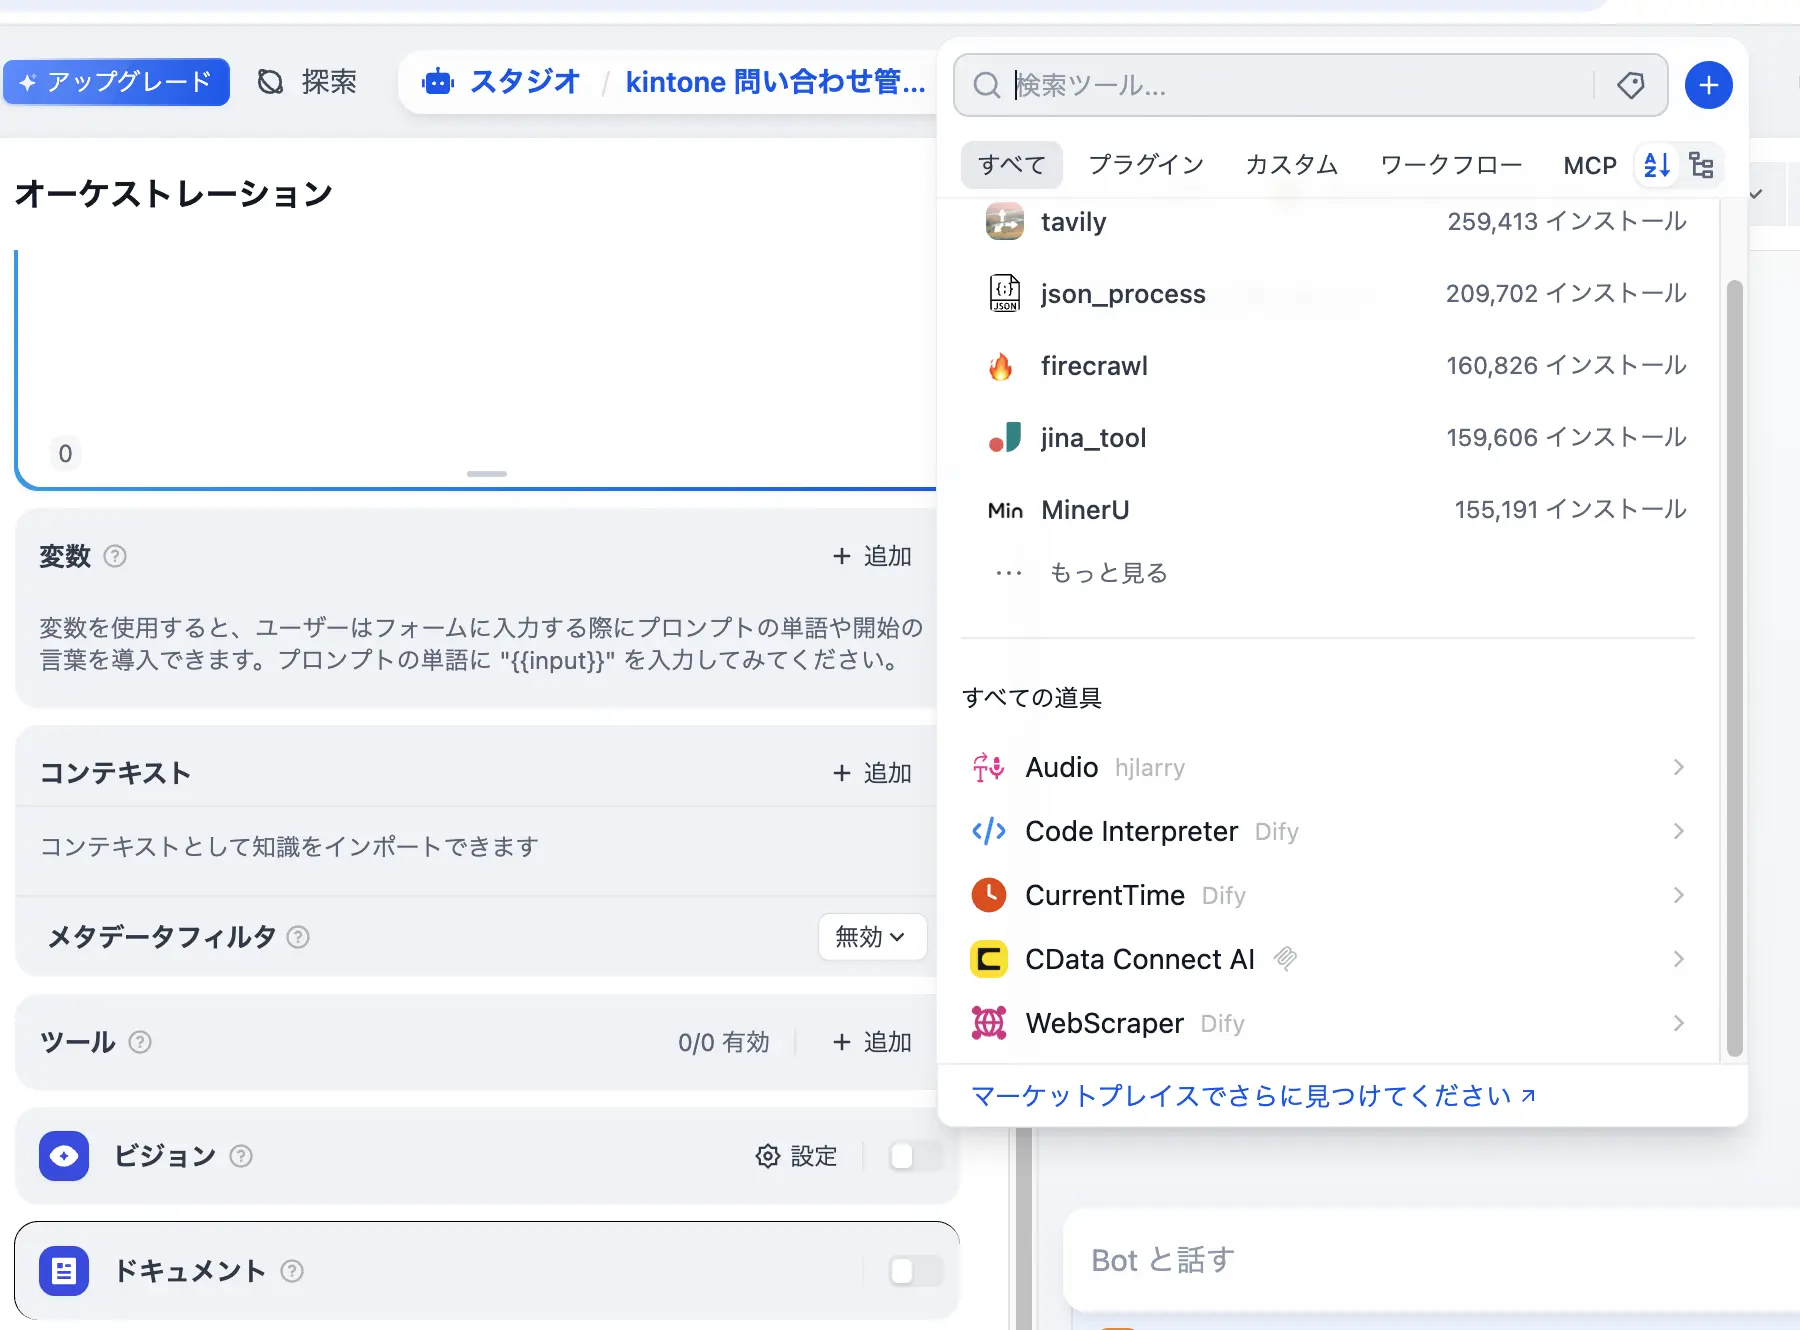This screenshot has height=1330, width=1800.
Task: Add a tool with ツール 追加
Action: [872, 1042]
